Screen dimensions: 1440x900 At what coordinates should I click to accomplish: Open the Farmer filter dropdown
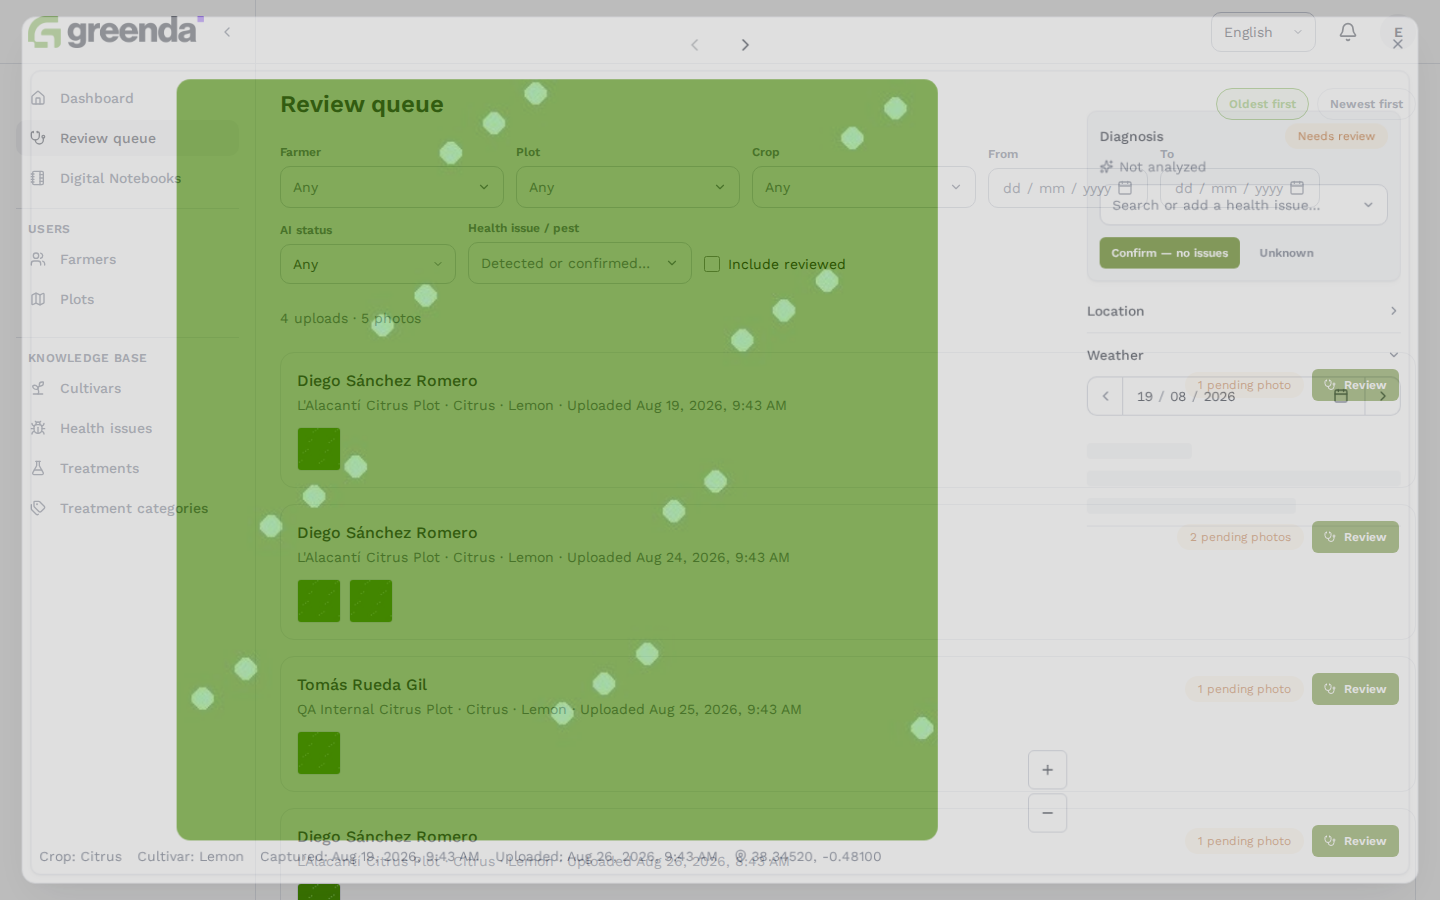pos(392,187)
